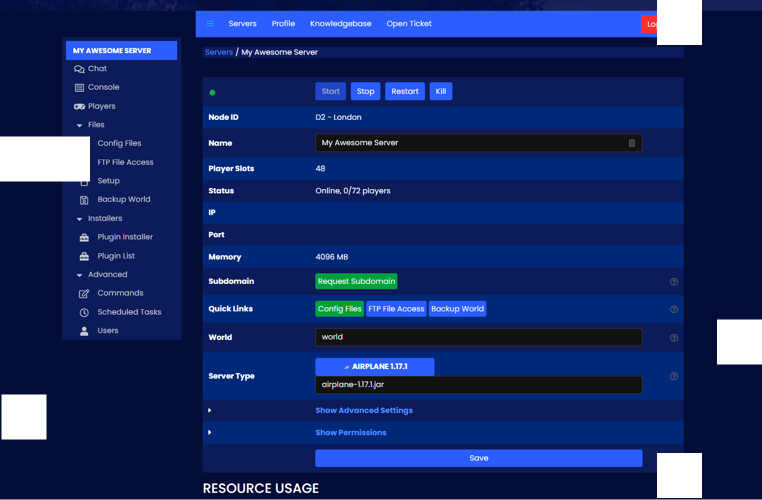
Task: Open the AIRPLANE 1.17.1 server type dropdown
Action: coord(375,367)
